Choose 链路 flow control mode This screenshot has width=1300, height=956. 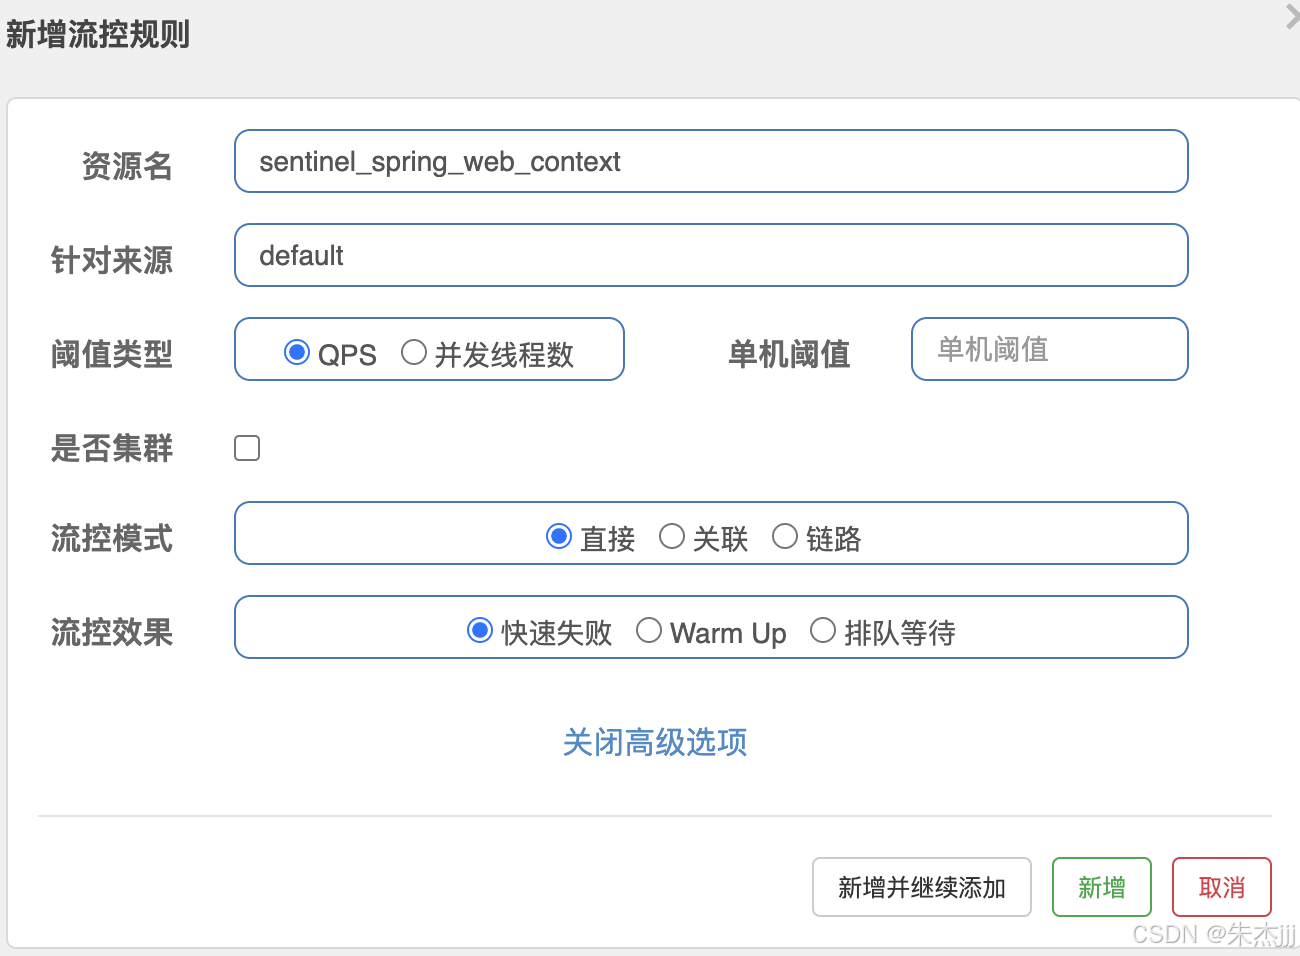tap(785, 536)
